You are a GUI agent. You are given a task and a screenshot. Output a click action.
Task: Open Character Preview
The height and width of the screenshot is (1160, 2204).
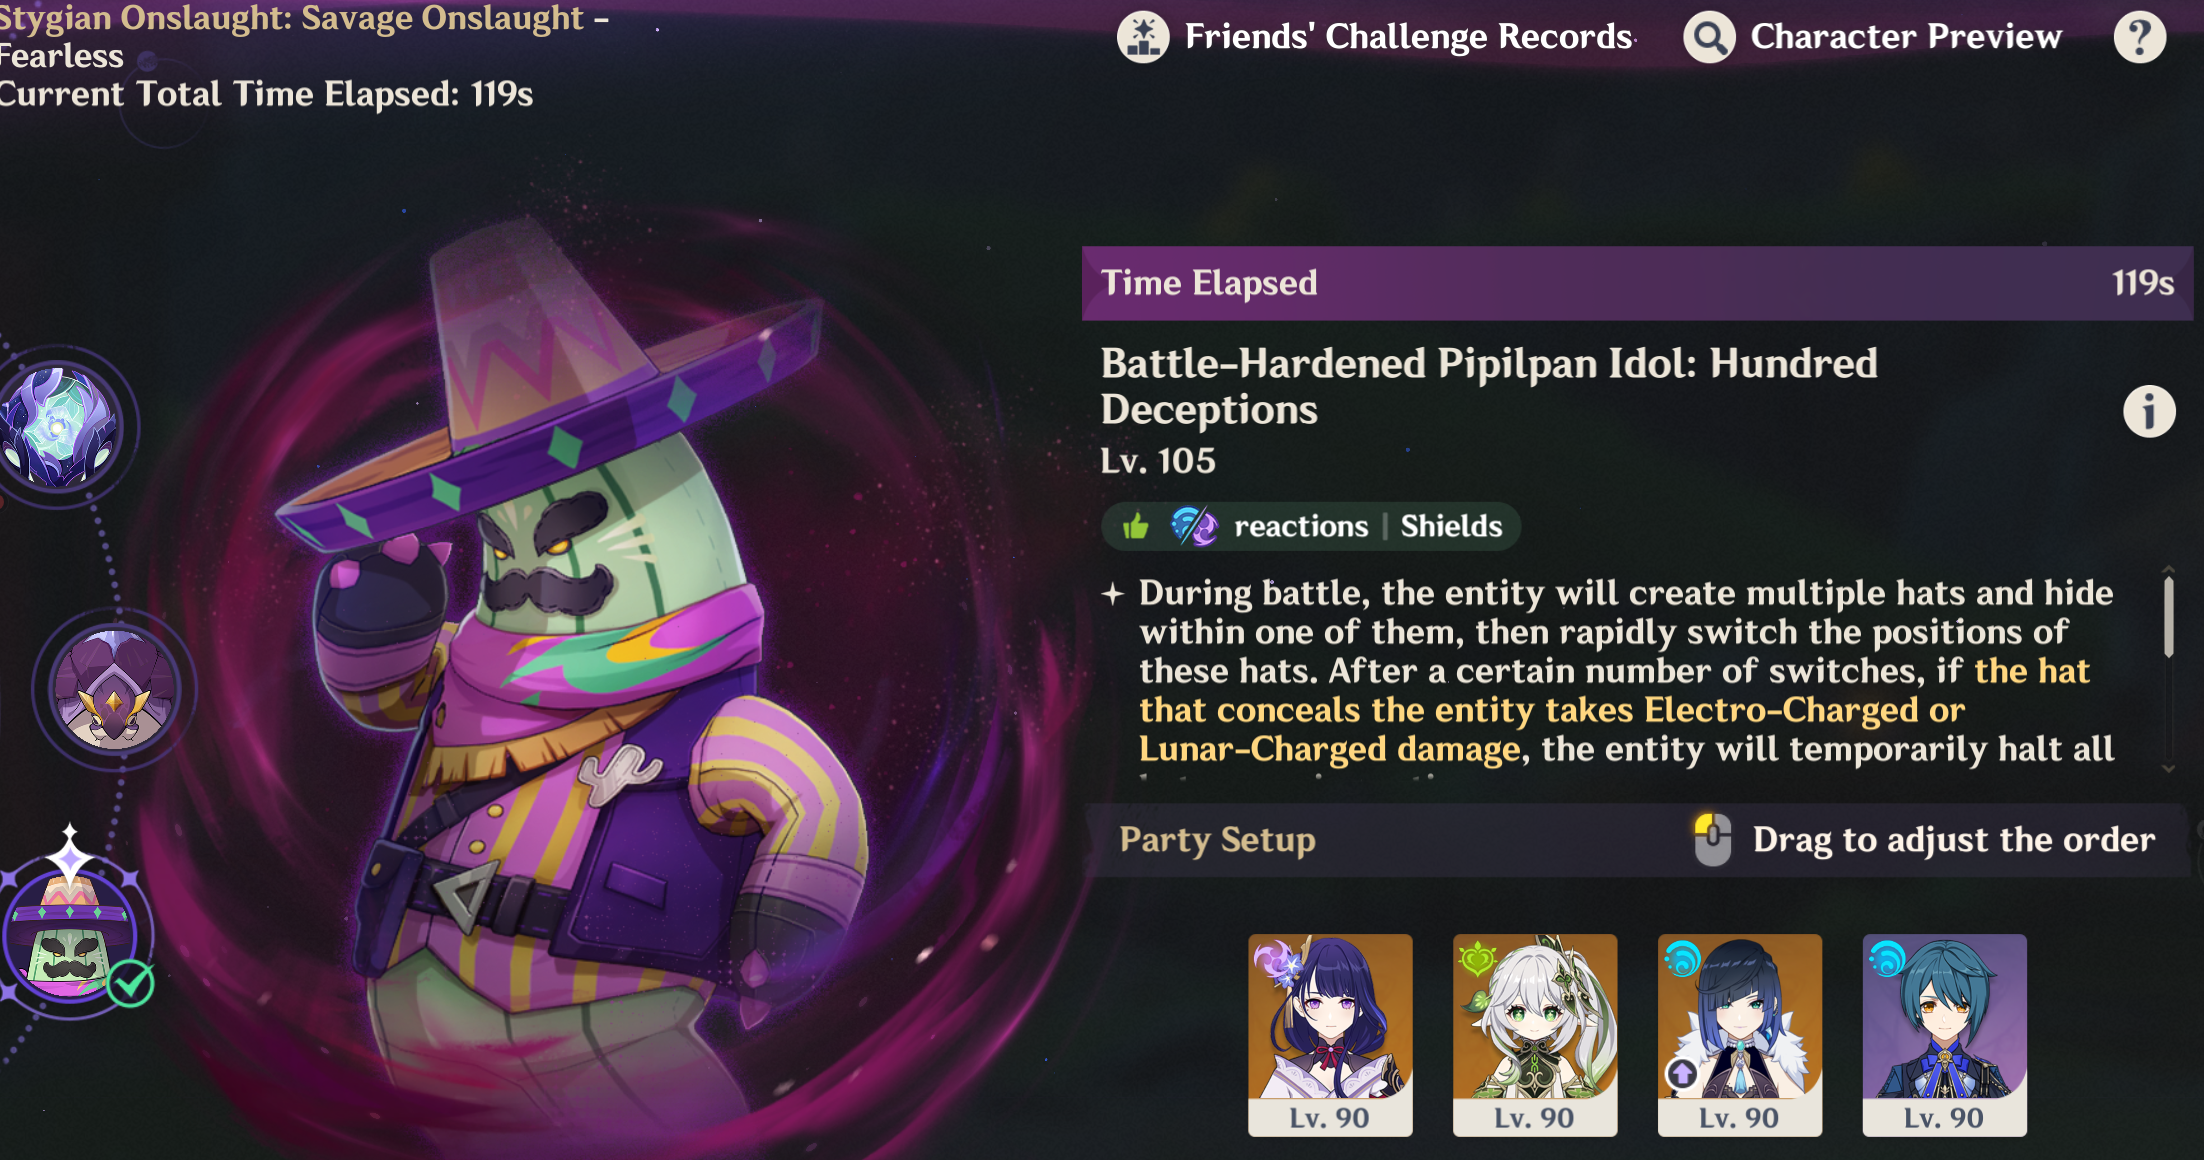tap(1906, 37)
